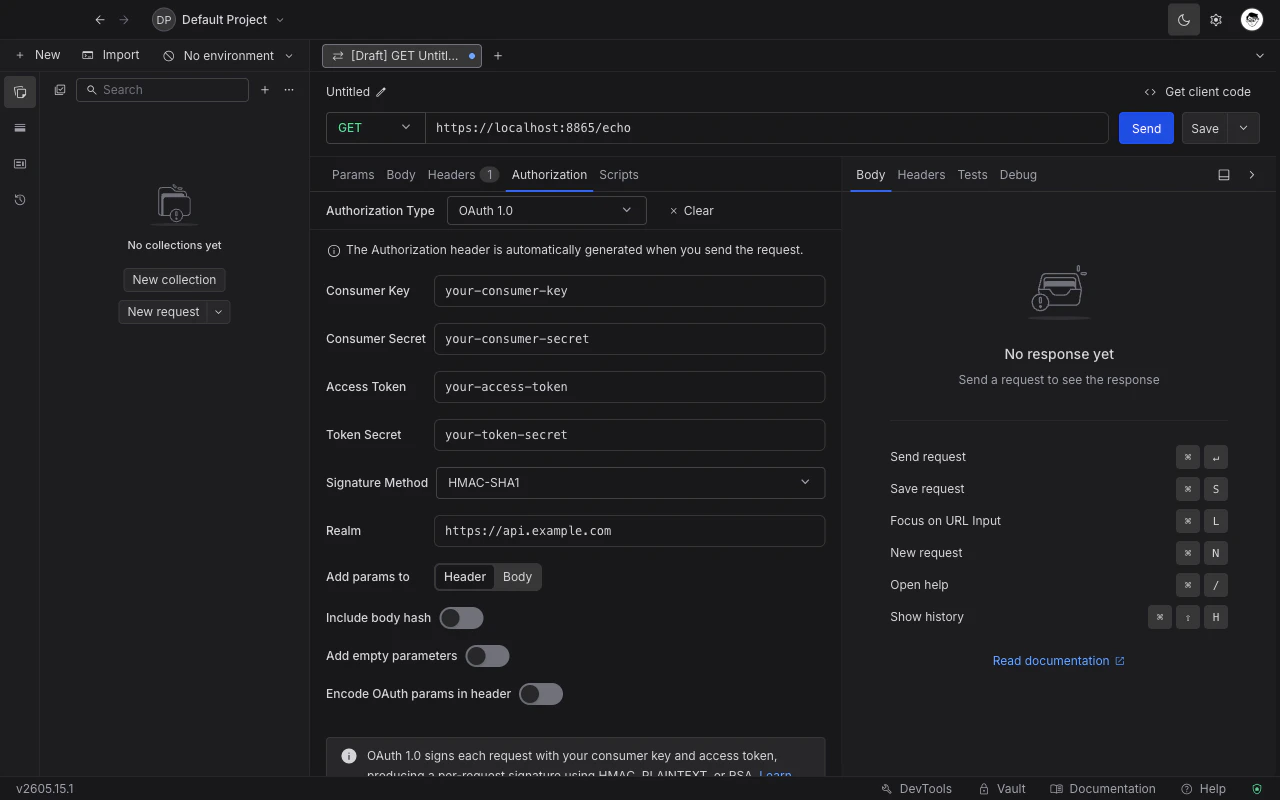Viewport: 1280px width, 800px height.
Task: Select Header for Add params to
Action: click(x=465, y=577)
